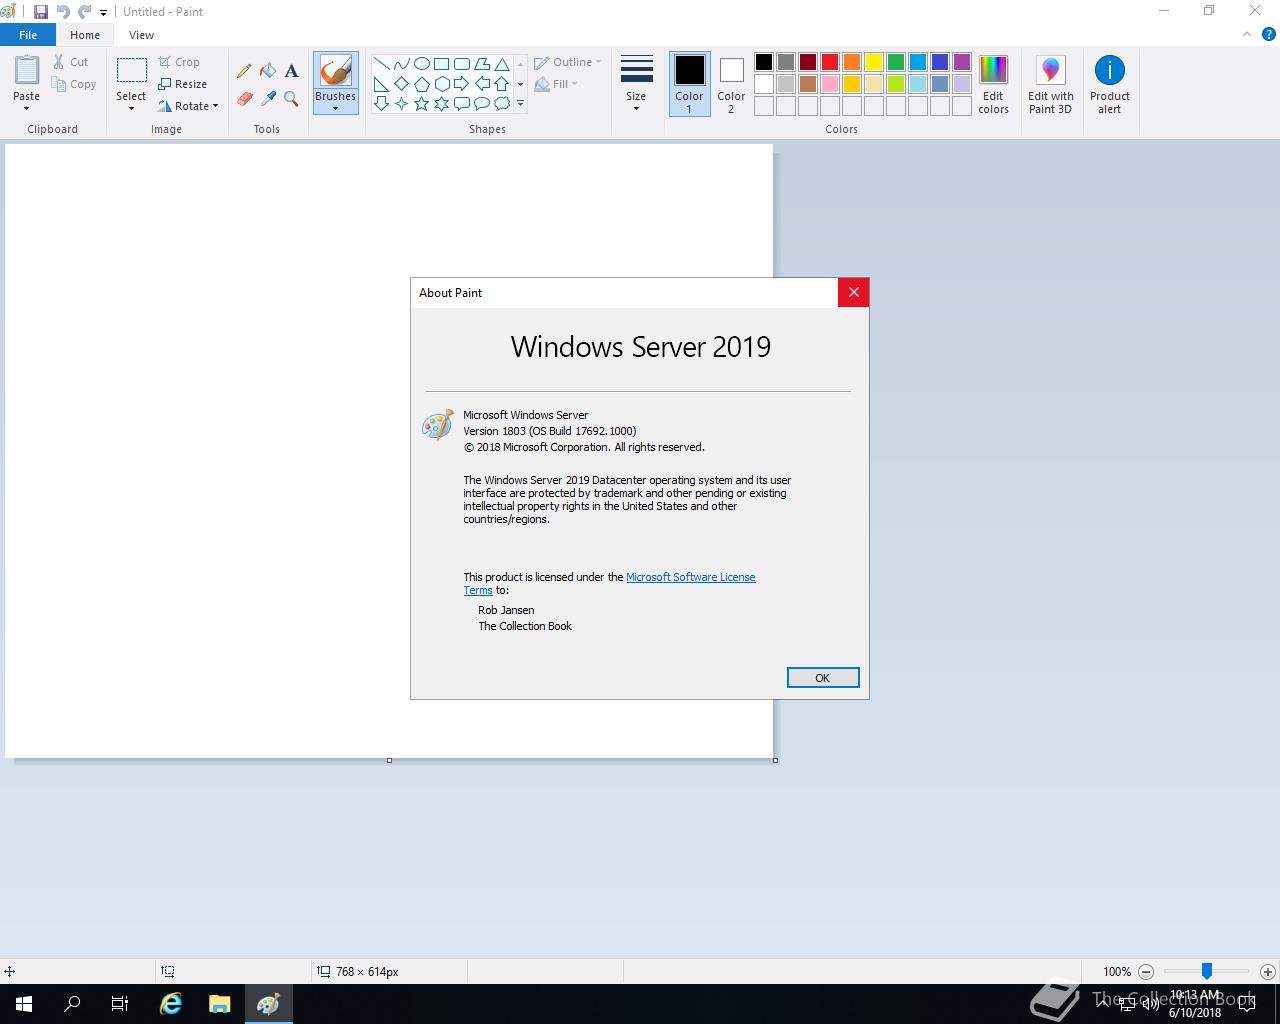Viewport: 1280px width, 1024px height.
Task: Activate Color 1 foreground selector
Action: point(689,84)
